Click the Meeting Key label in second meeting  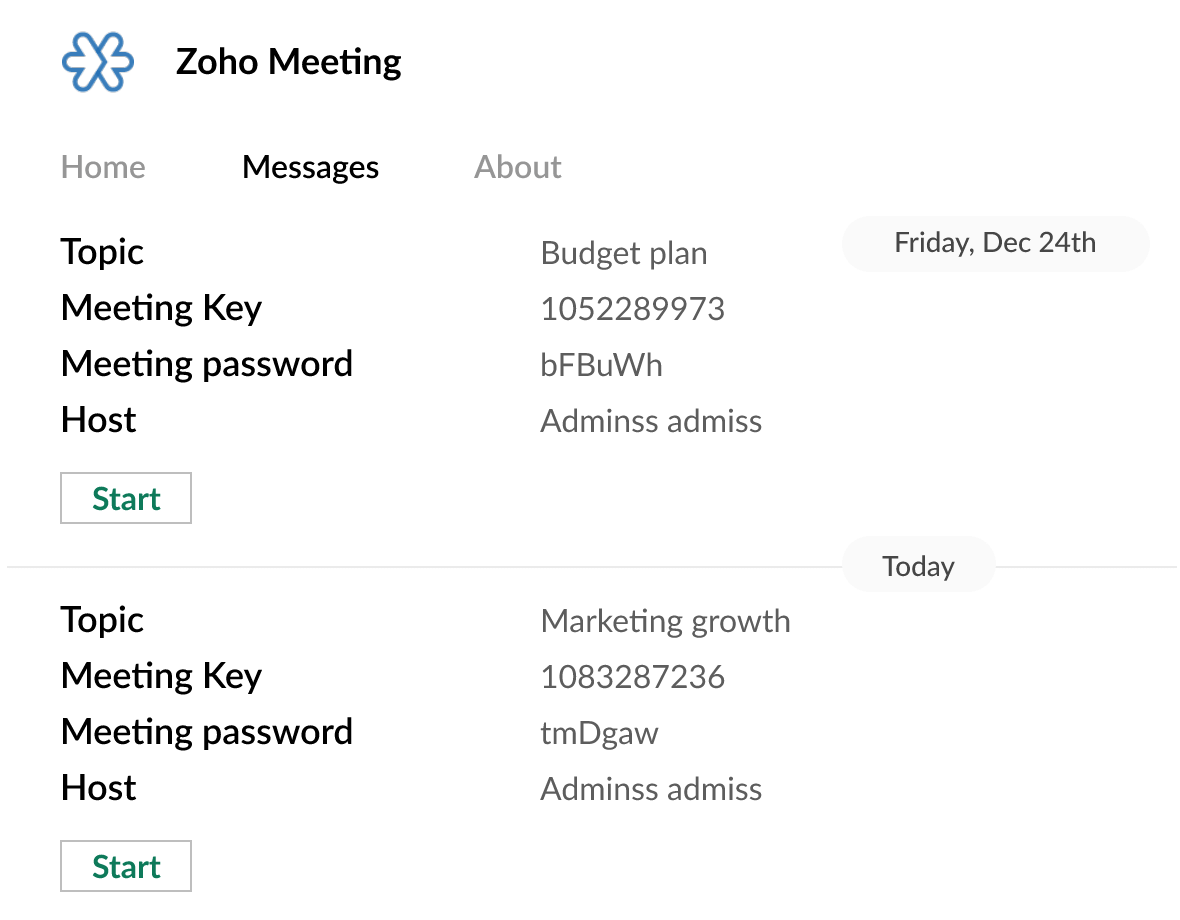click(x=161, y=677)
